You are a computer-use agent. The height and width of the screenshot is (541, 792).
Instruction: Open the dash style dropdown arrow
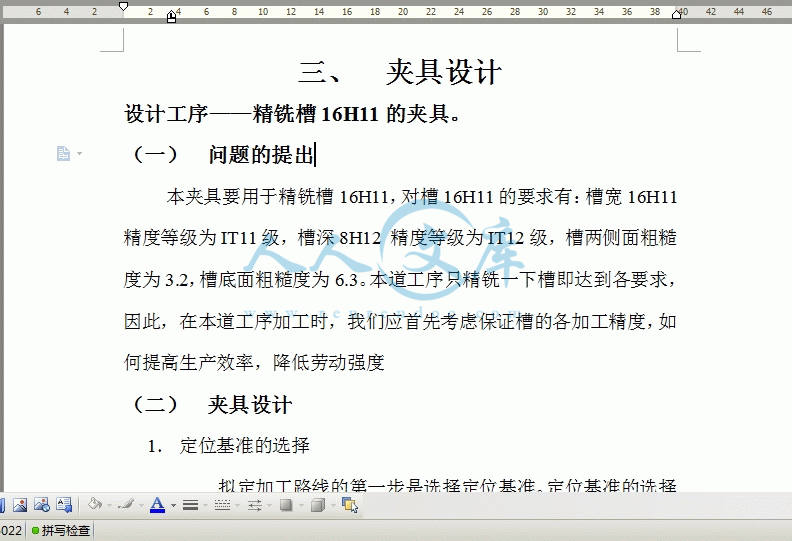[x=238, y=505]
